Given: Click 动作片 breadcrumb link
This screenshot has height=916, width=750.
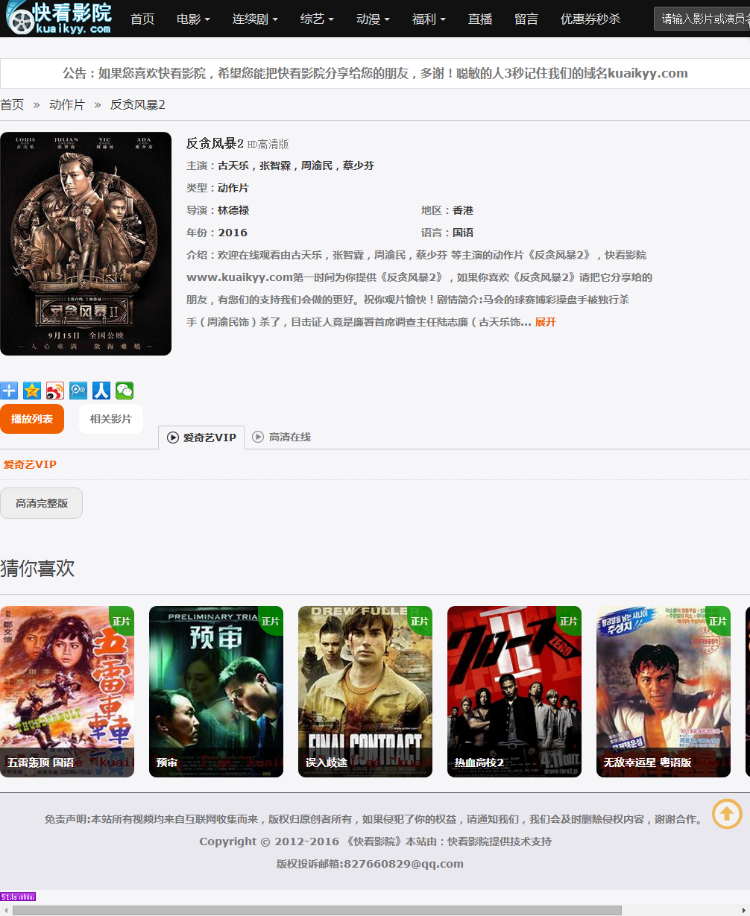Looking at the screenshot, I should click(x=67, y=105).
